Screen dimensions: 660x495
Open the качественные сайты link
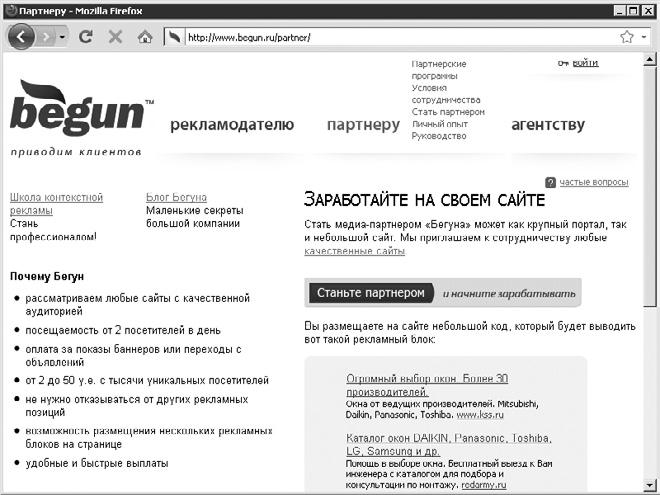(354, 251)
